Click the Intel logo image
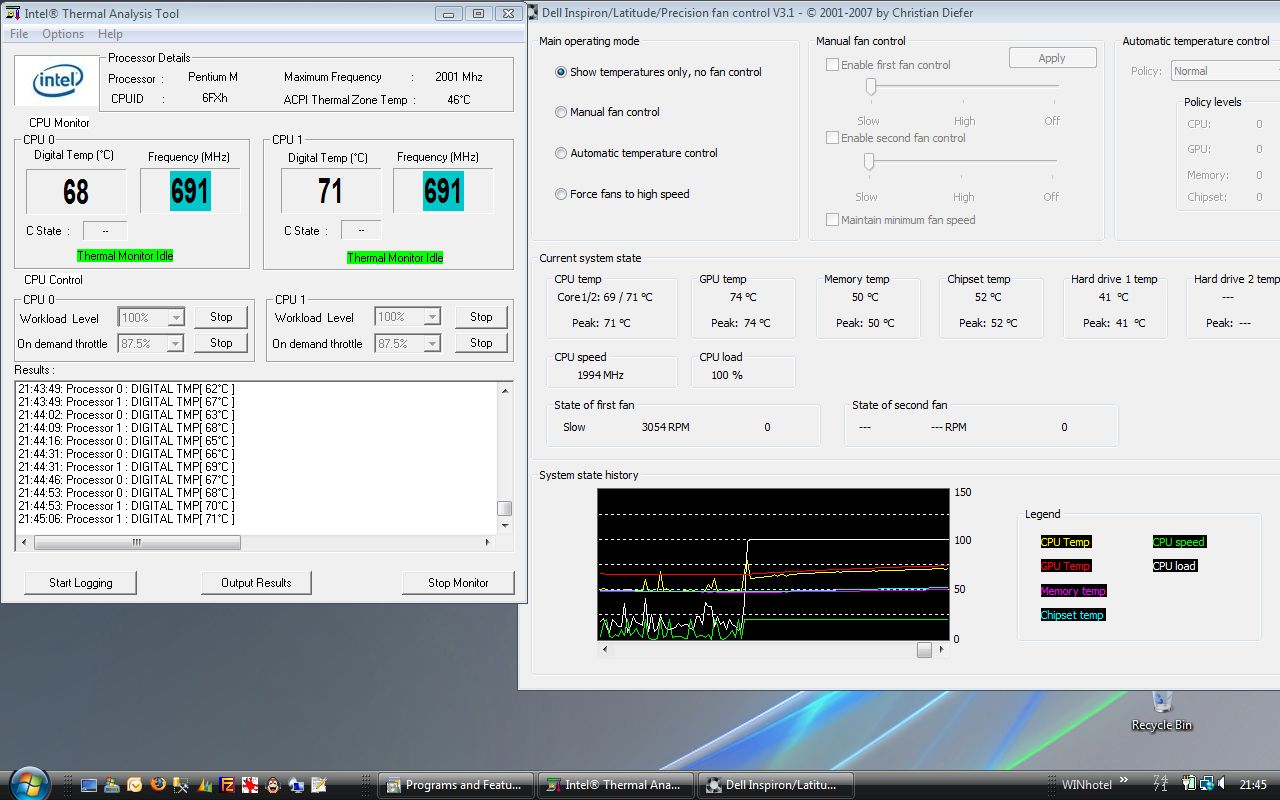The width and height of the screenshot is (1280, 800). tap(57, 81)
